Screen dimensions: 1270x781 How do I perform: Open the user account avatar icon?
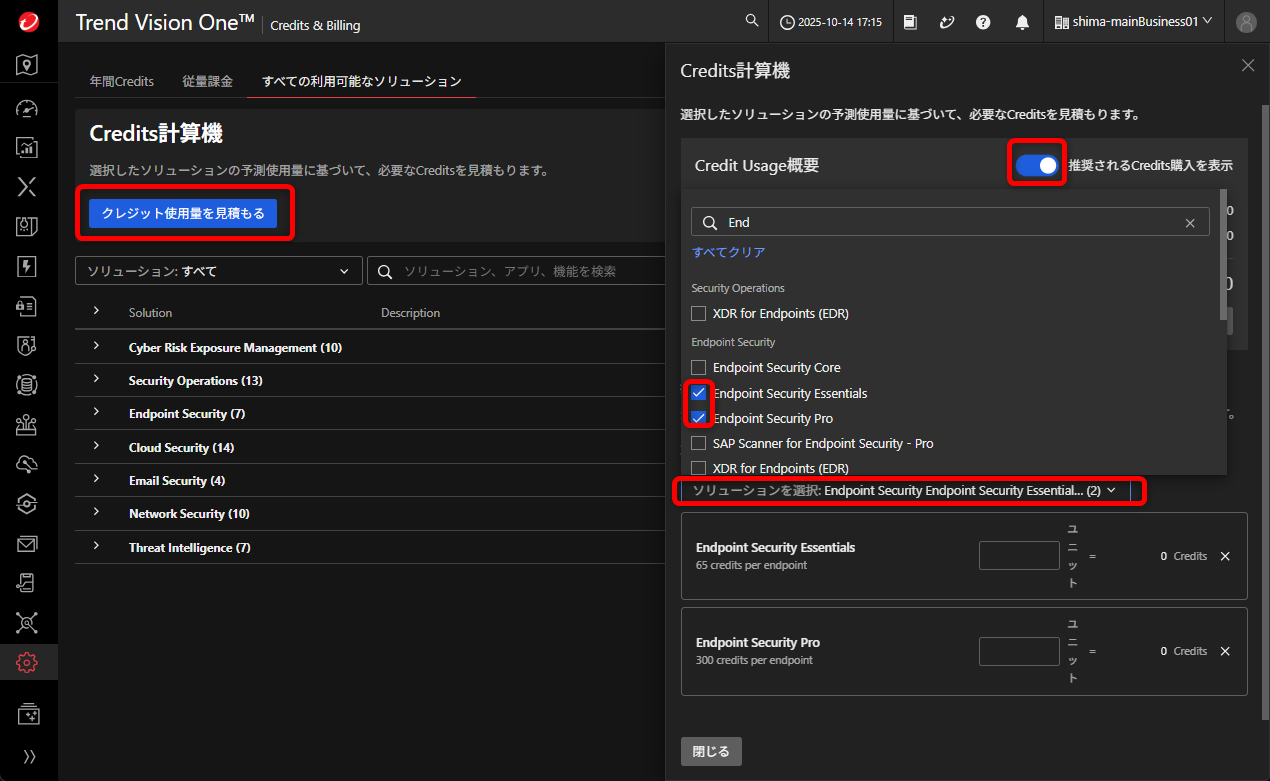pyautogui.click(x=1246, y=22)
